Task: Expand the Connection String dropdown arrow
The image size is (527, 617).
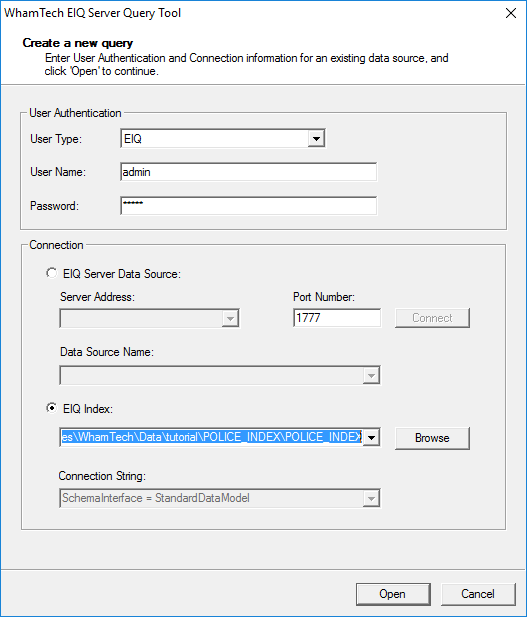Action: (x=371, y=499)
